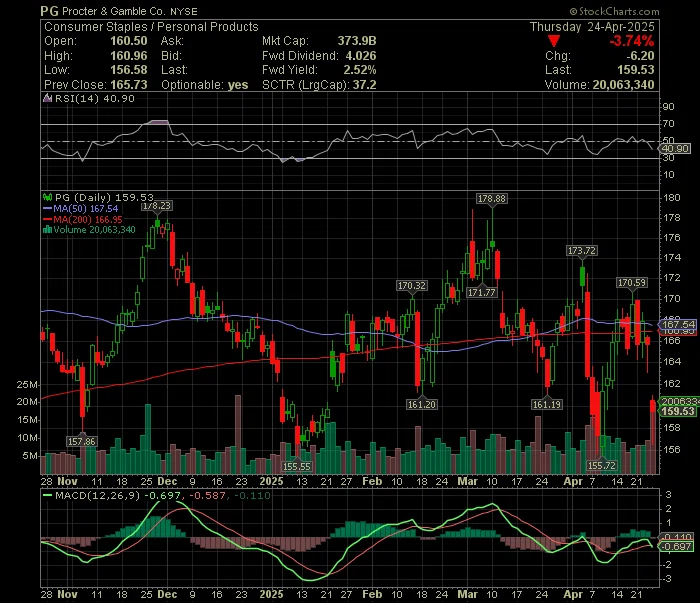
Task: Select the MACD value -0.697 in legend
Action: coord(162,495)
